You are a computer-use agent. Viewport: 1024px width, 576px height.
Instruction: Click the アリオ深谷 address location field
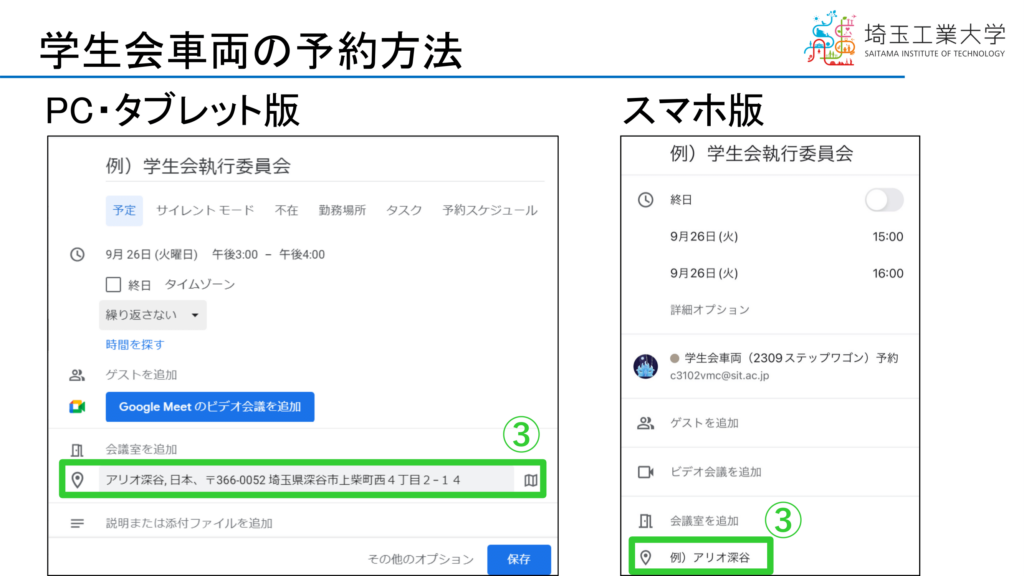300,481
